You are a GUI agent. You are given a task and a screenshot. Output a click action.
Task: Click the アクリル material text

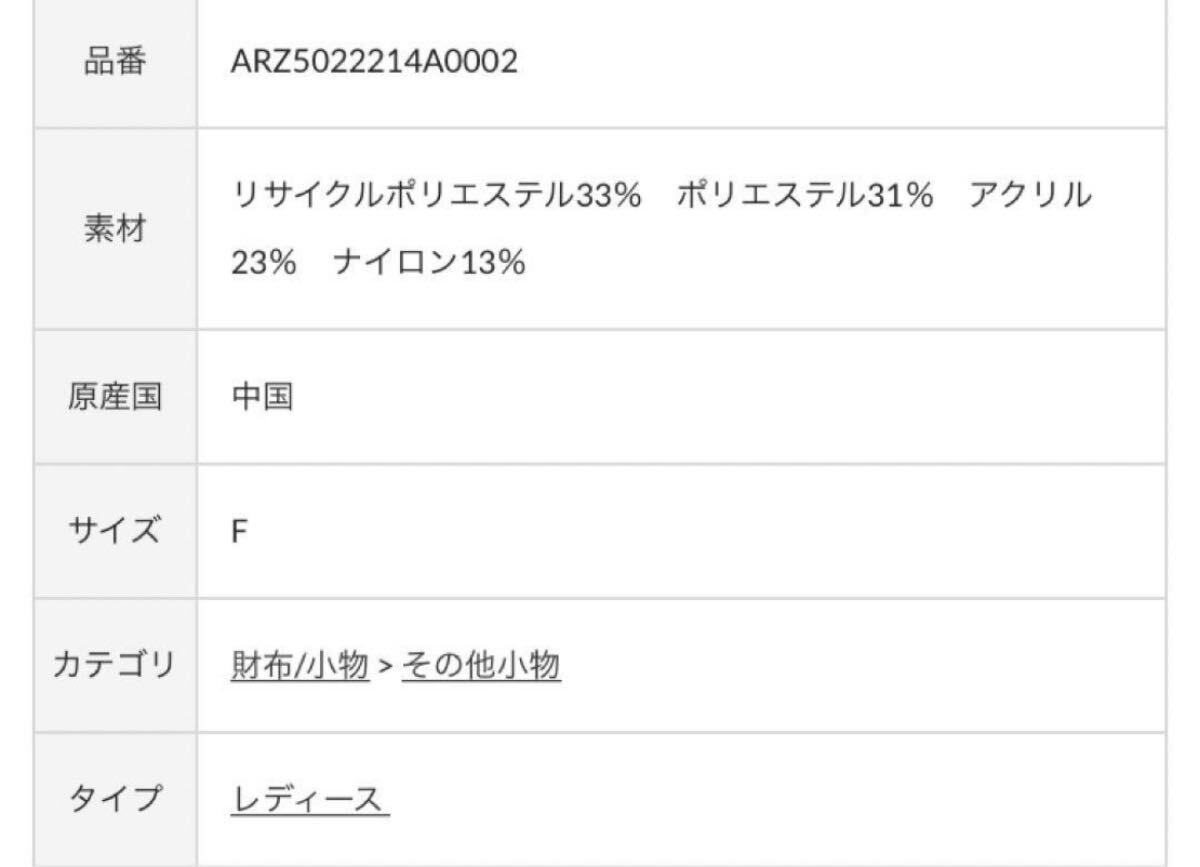(1029, 195)
